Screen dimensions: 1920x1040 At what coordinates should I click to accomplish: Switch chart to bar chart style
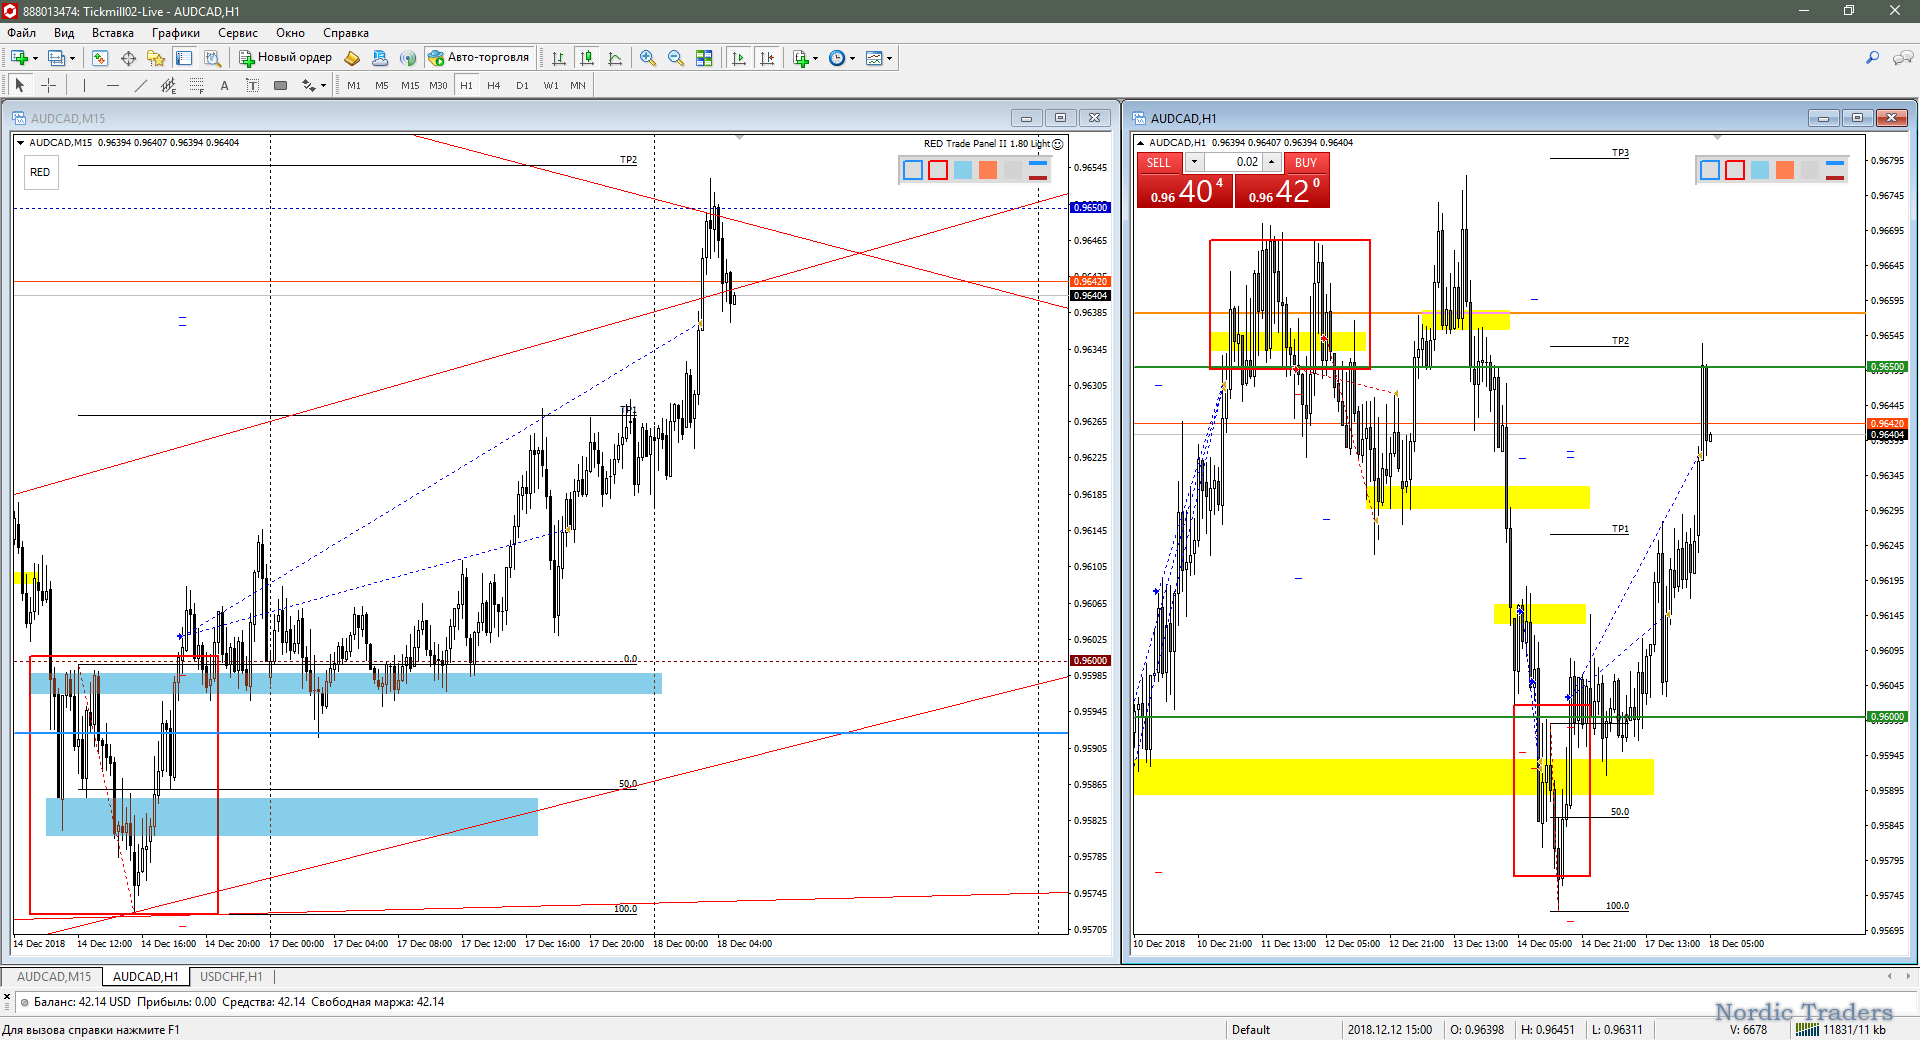coord(559,58)
